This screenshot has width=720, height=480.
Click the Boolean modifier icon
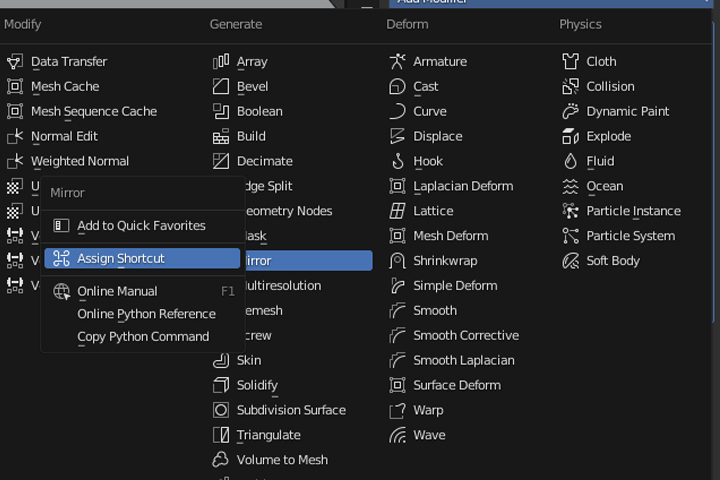coord(221,111)
